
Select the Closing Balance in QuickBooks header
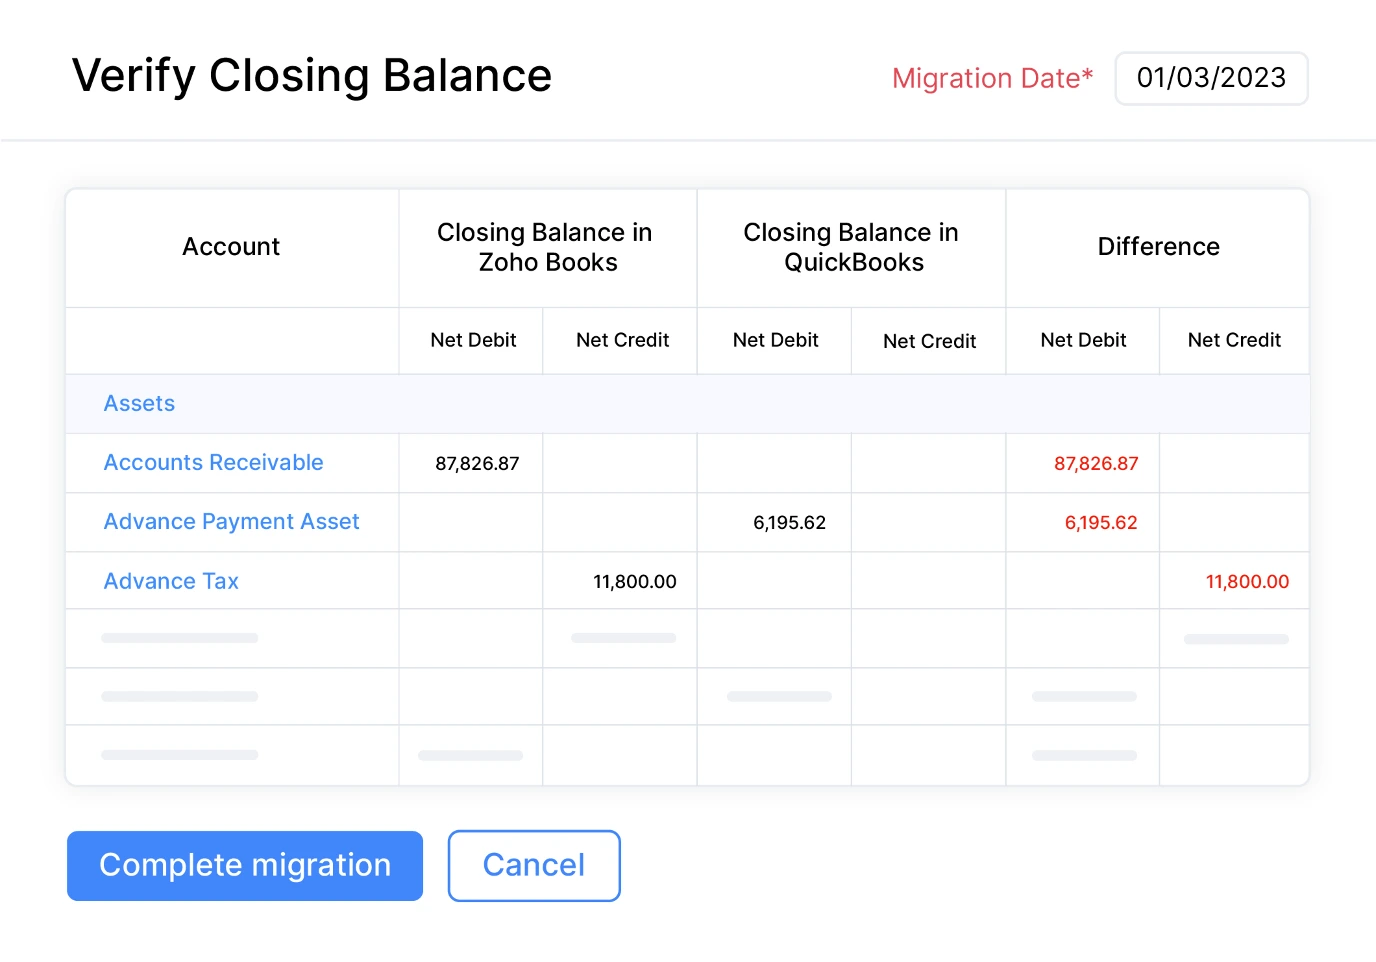click(850, 247)
